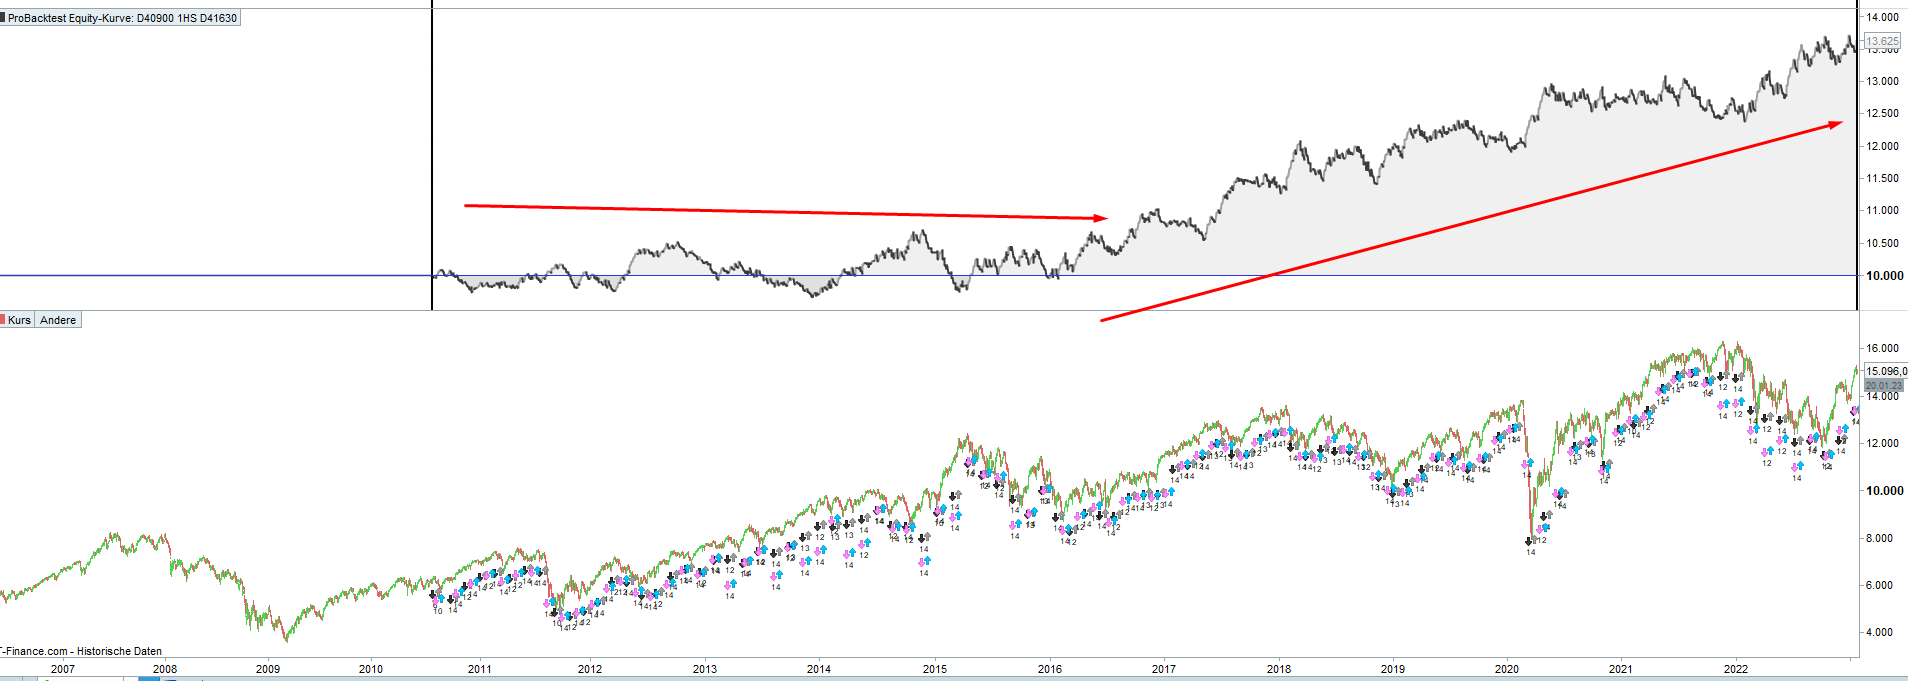Click the 8.000 level on price axis

tap(1880, 538)
